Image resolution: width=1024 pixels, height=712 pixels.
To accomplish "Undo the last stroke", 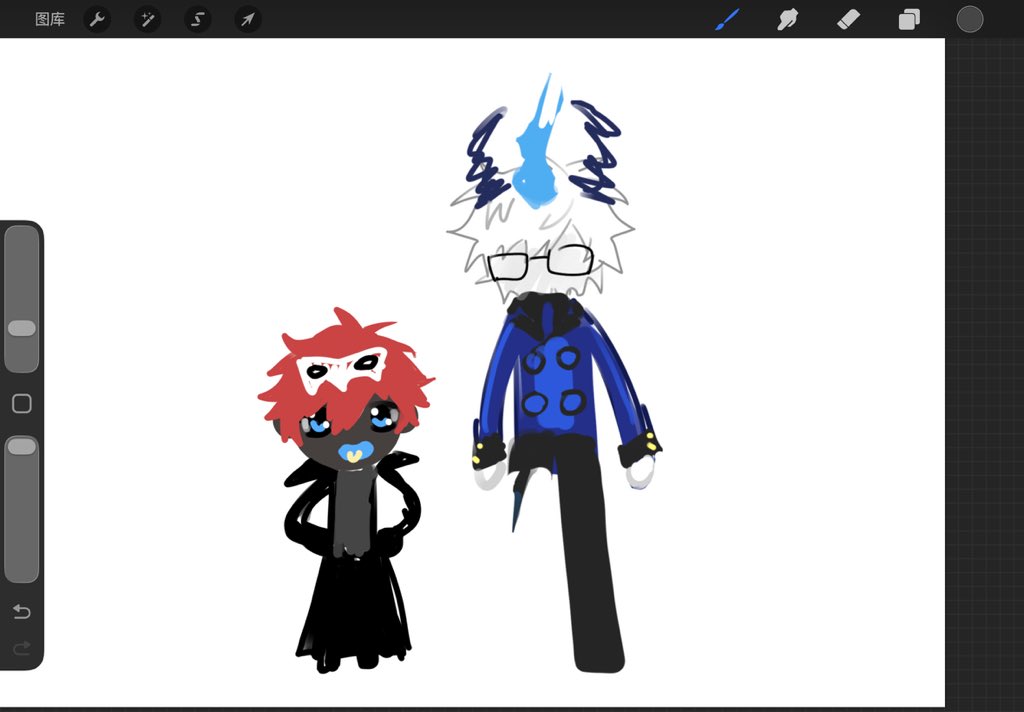I will click(22, 611).
